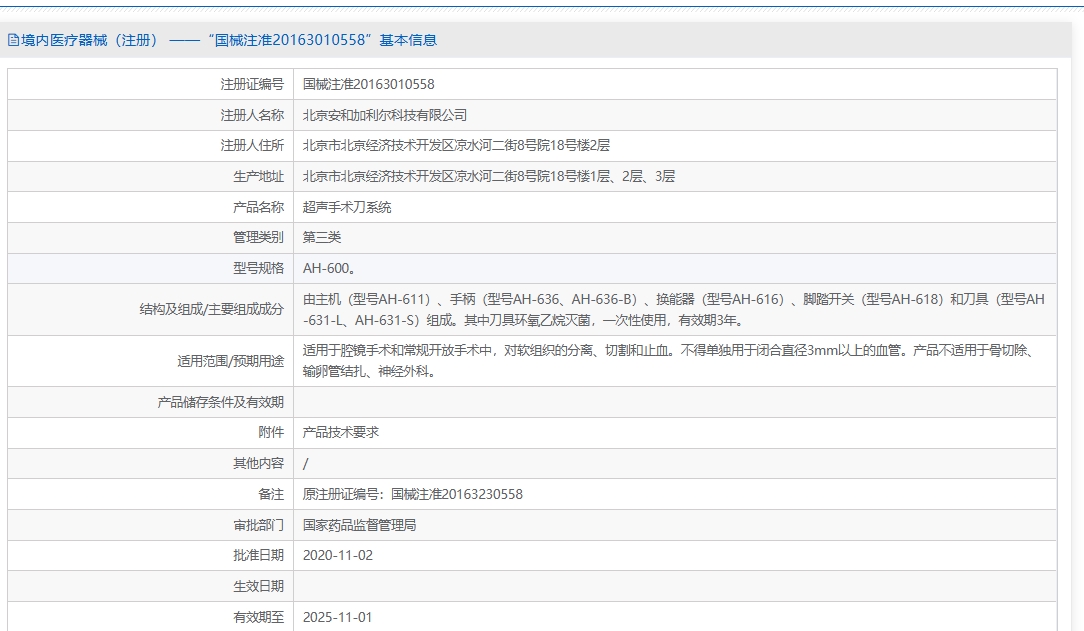The width and height of the screenshot is (1084, 631).
Task: Click the 注册人名称 label
Action: (x=252, y=115)
